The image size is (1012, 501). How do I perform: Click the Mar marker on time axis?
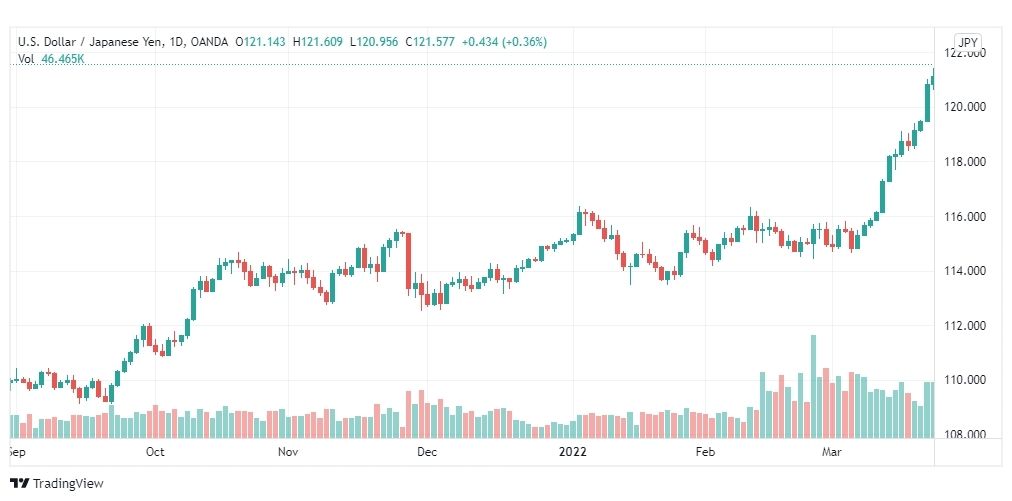(x=832, y=452)
